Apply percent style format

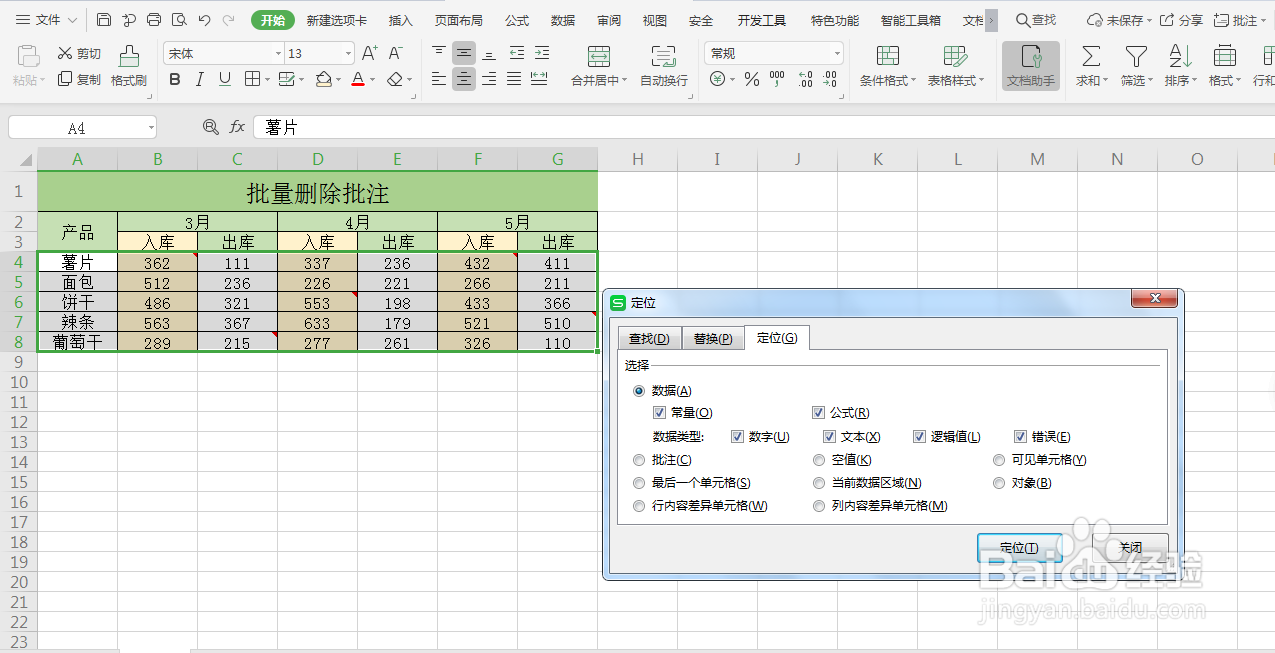(x=752, y=79)
